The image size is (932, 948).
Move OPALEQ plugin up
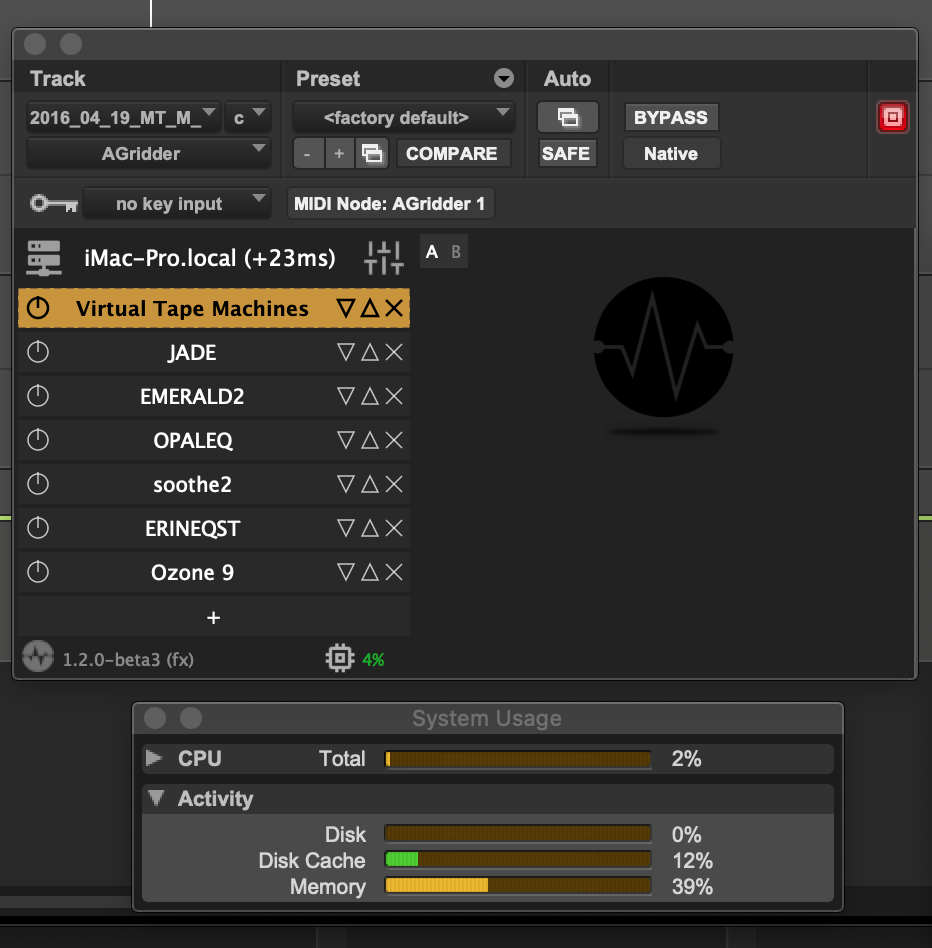pyautogui.click(x=370, y=440)
